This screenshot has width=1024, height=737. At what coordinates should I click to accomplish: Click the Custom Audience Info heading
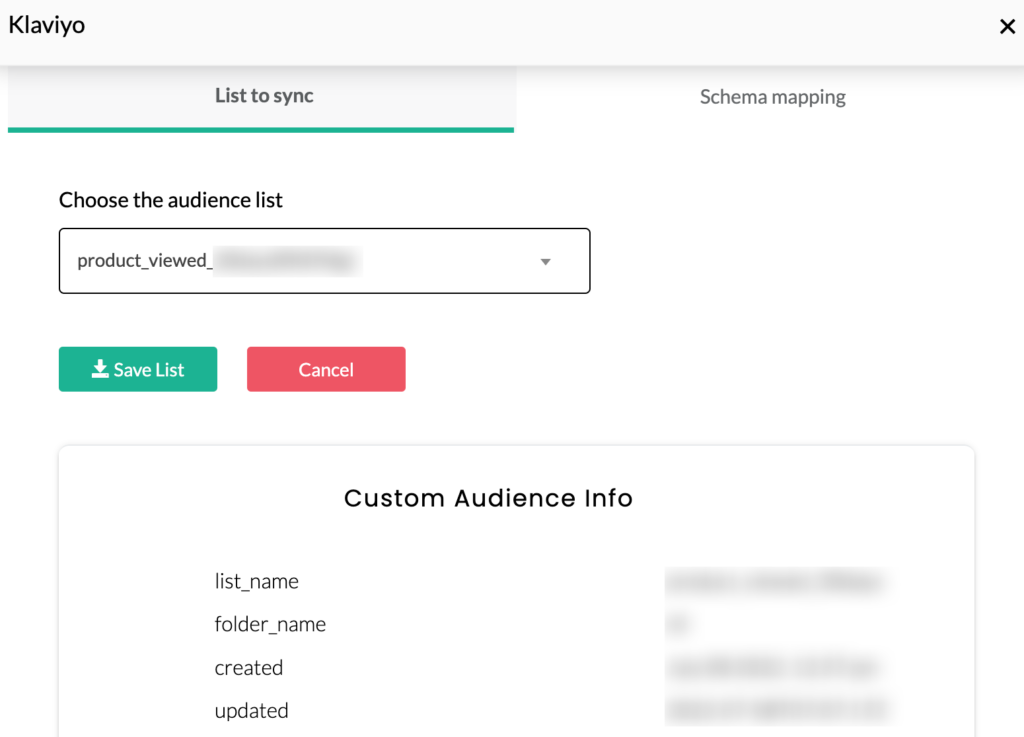[488, 497]
